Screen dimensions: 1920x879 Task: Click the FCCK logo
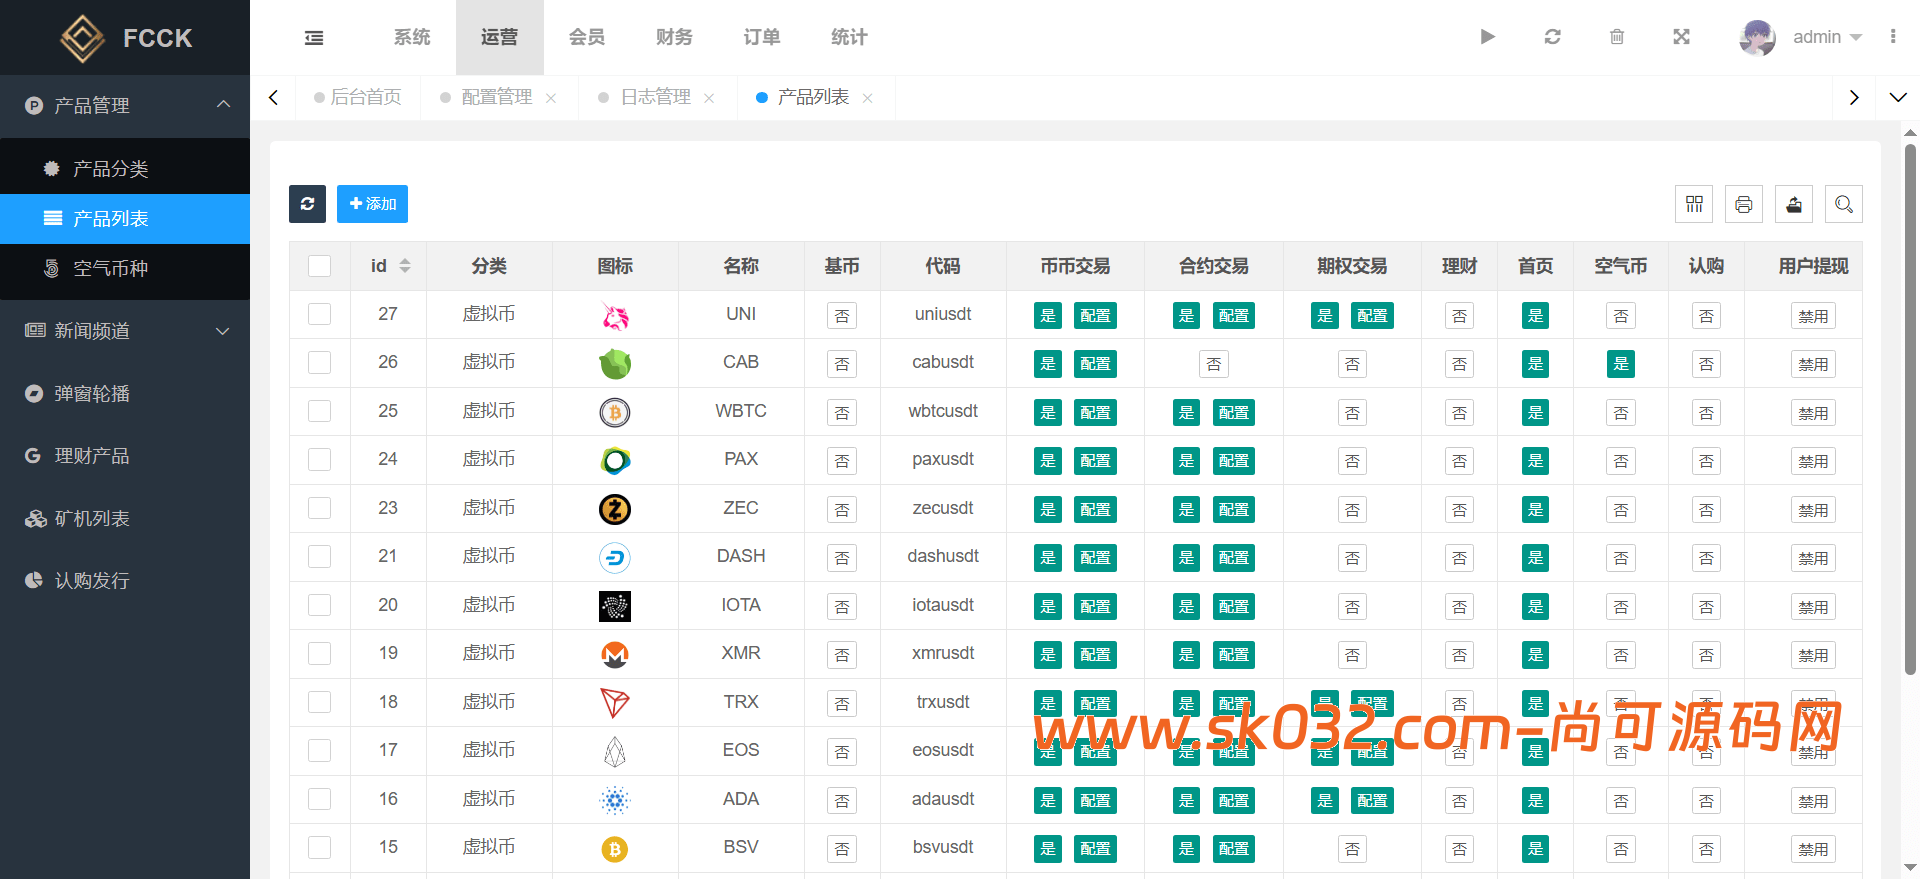(125, 38)
